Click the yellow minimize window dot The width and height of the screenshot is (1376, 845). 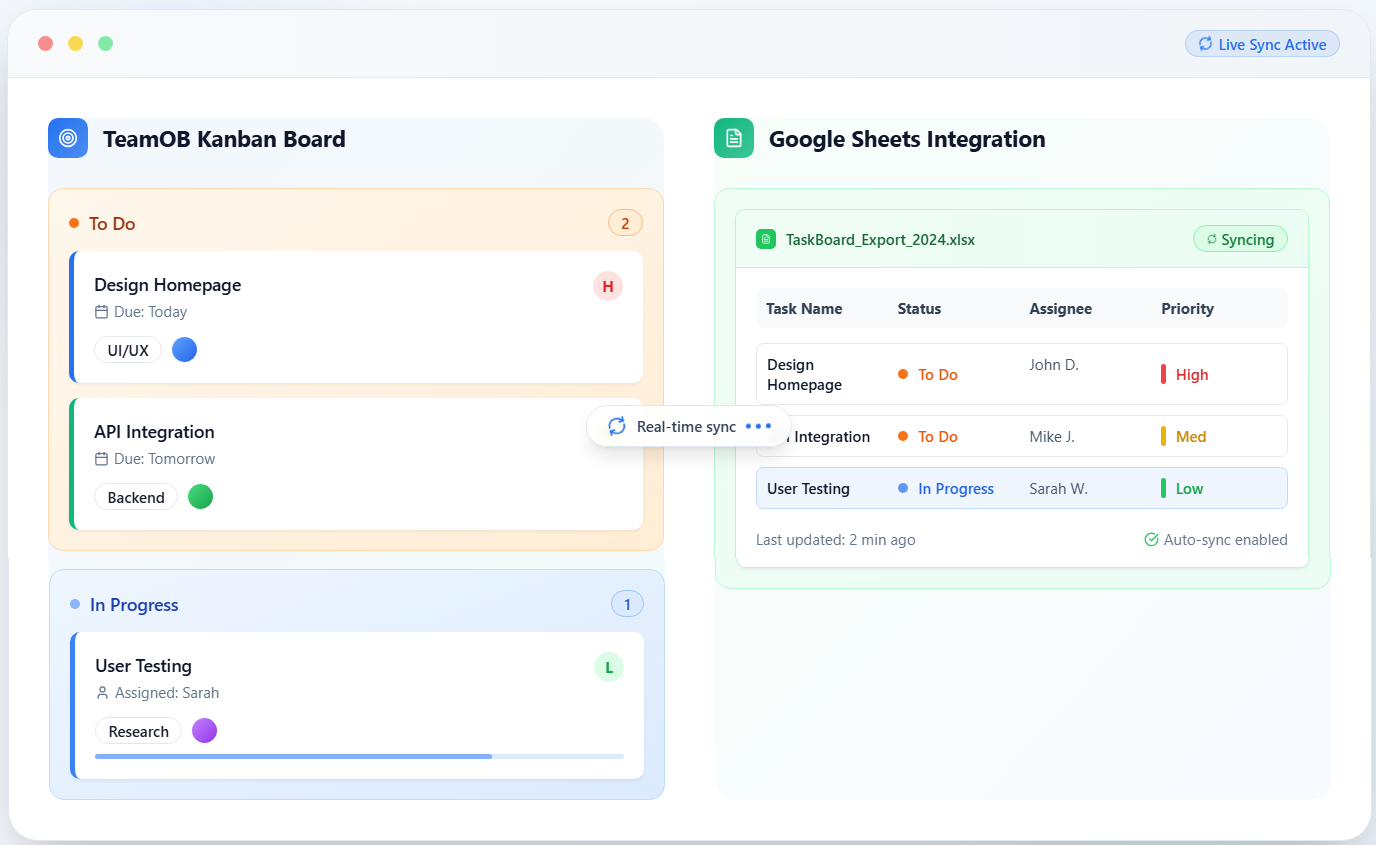(x=75, y=43)
